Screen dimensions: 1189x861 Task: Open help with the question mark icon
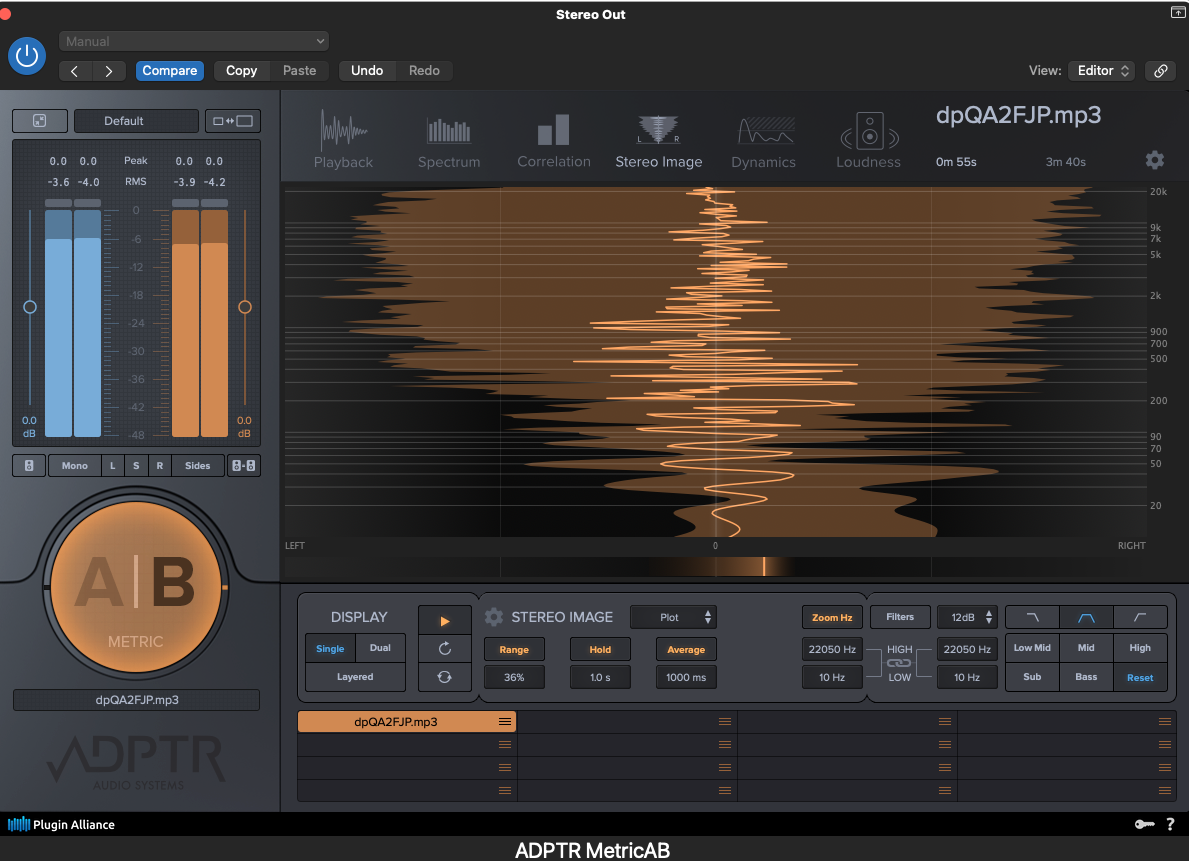click(1170, 825)
